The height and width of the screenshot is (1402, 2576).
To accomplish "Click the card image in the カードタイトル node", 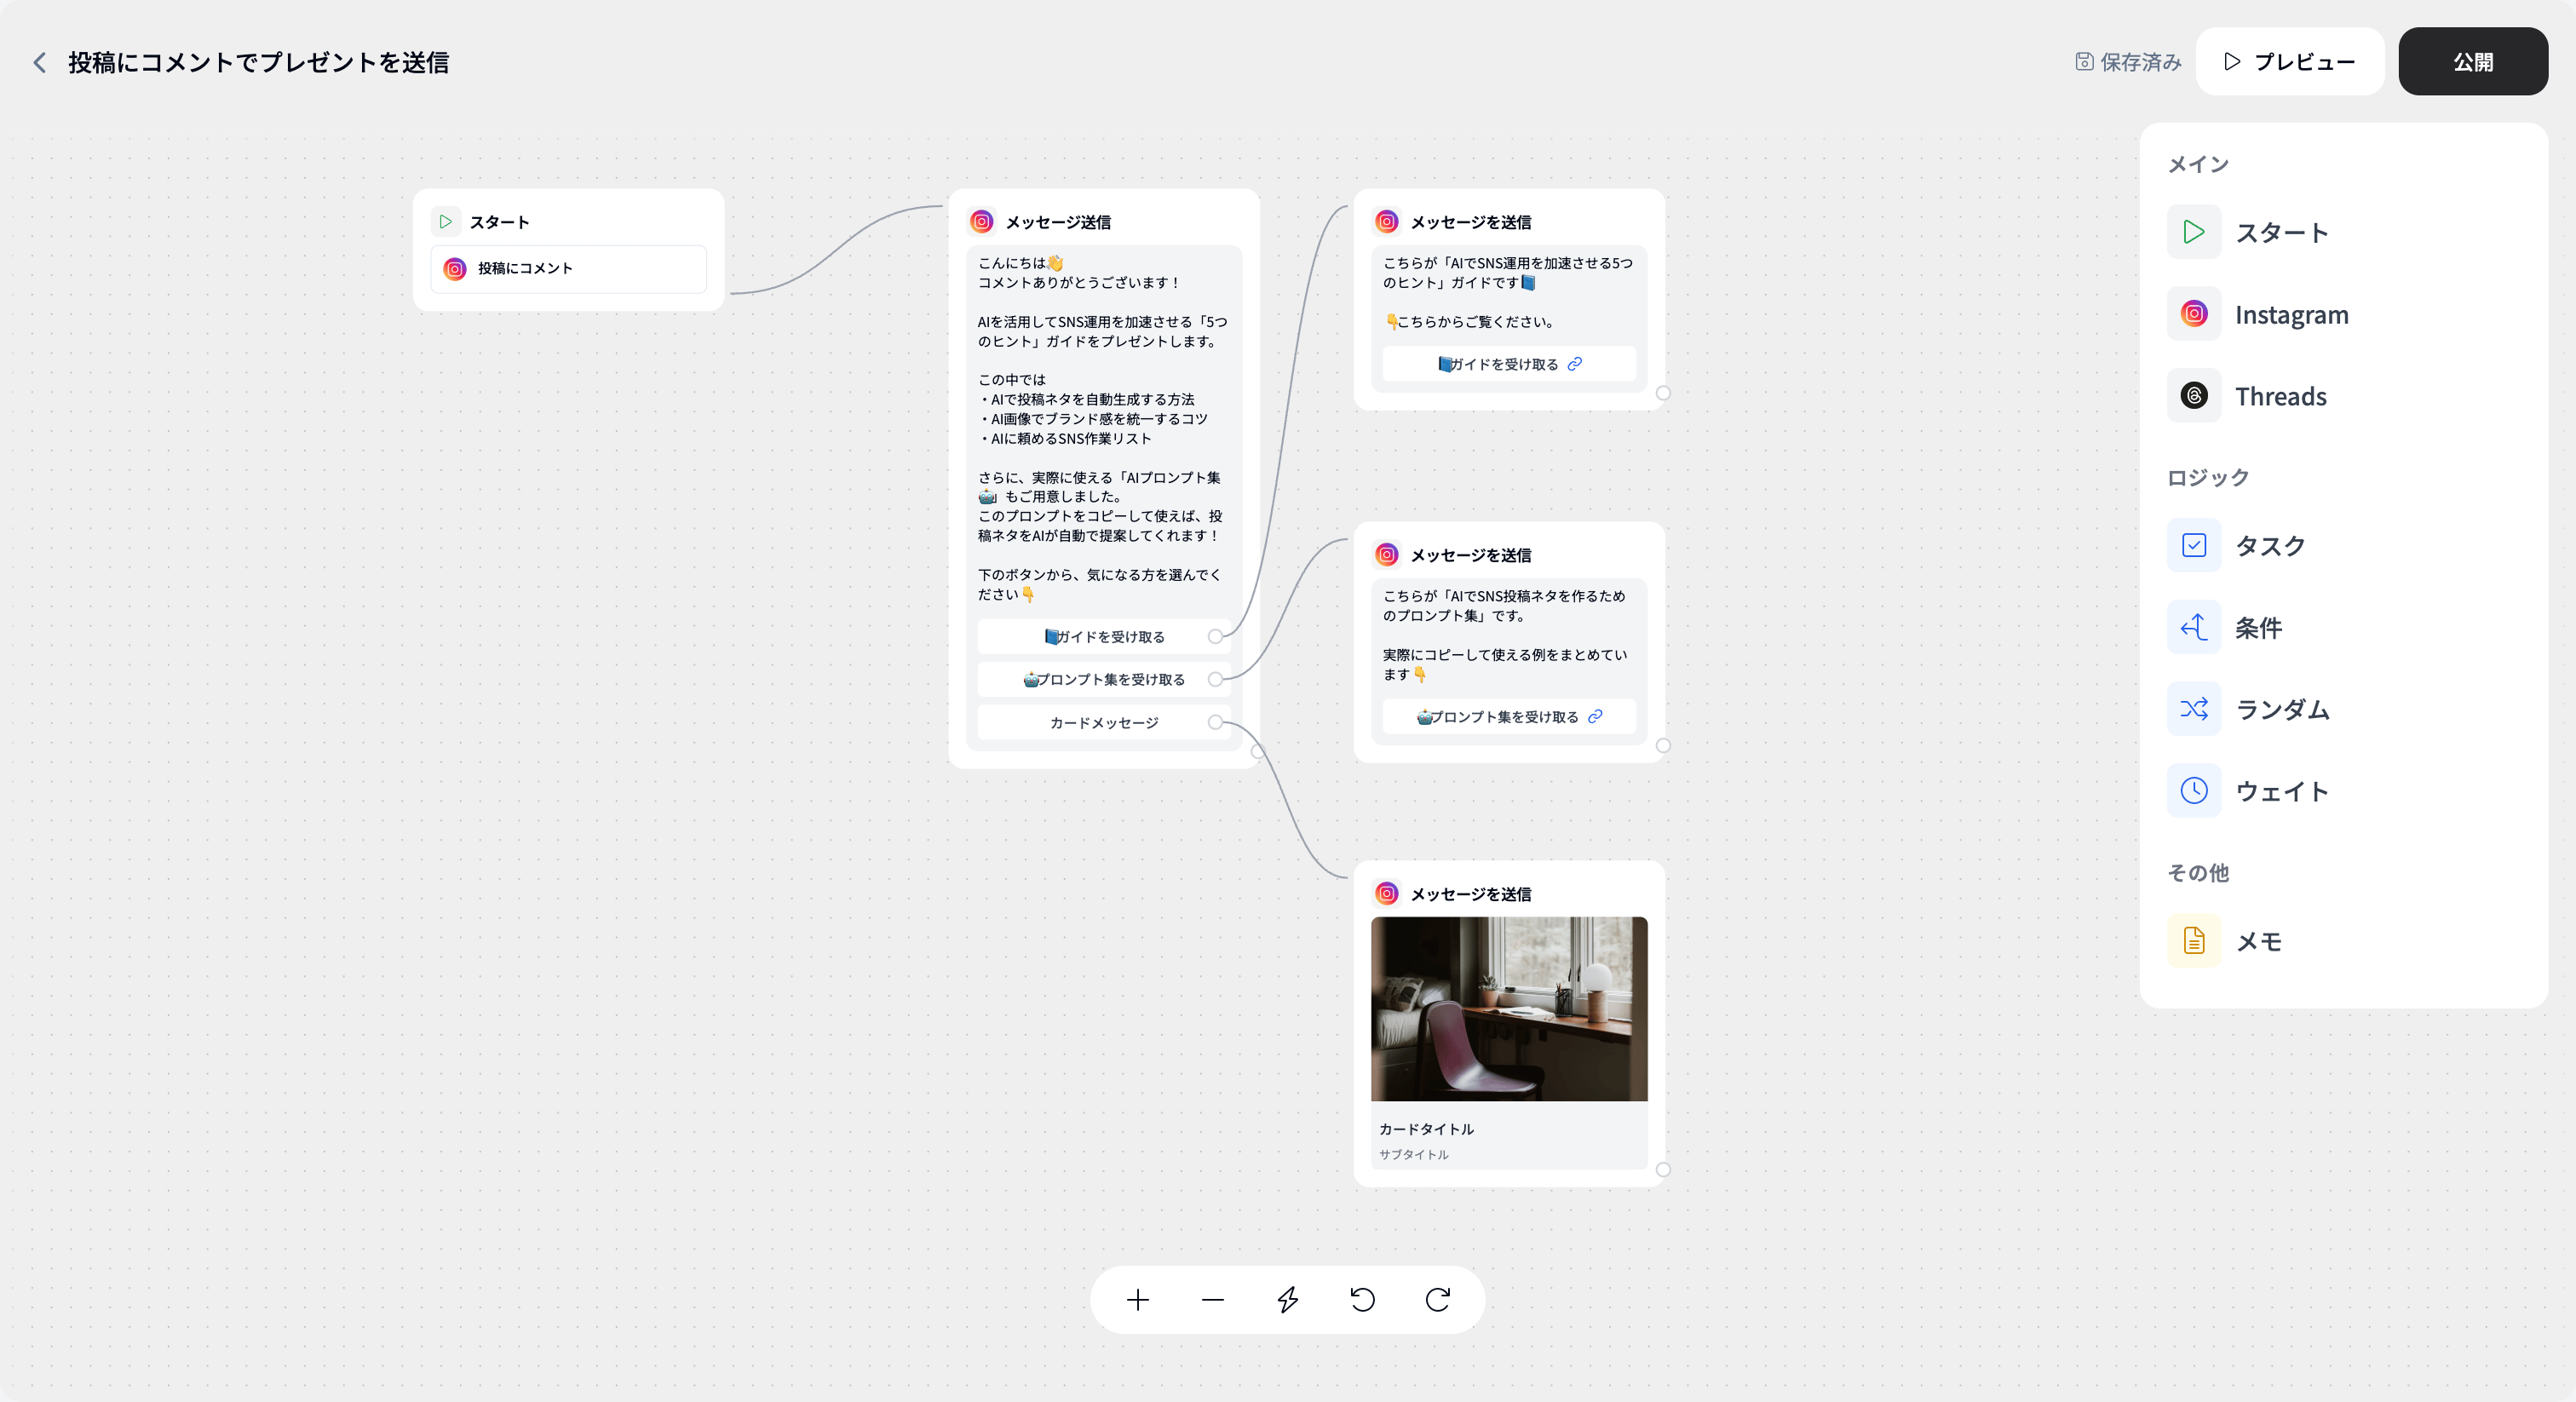I will [x=1508, y=1009].
